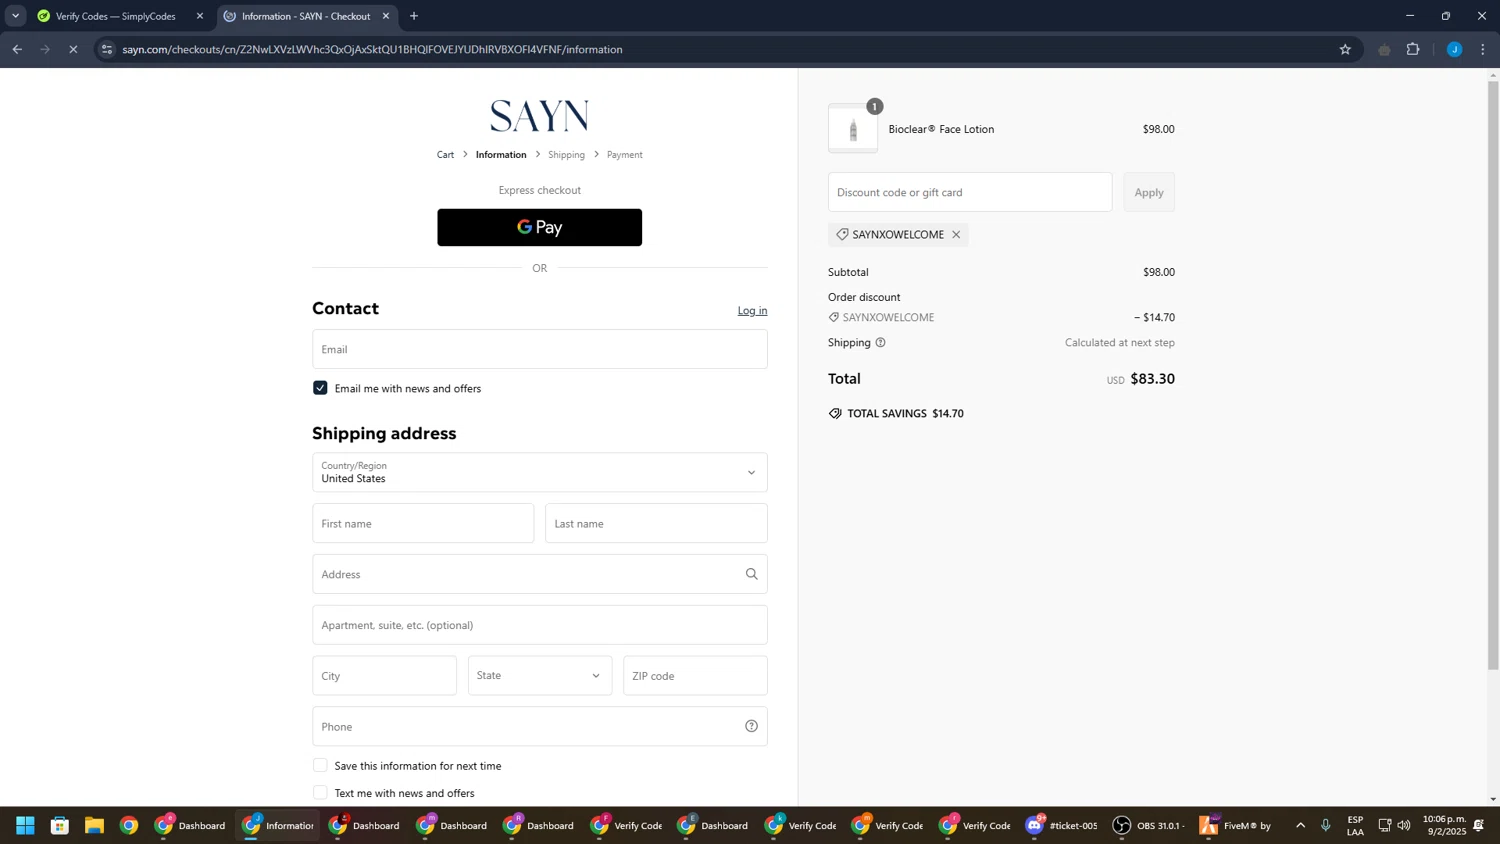Click the Discount code or gift card field
Image resolution: width=1500 pixels, height=844 pixels.
point(970,192)
